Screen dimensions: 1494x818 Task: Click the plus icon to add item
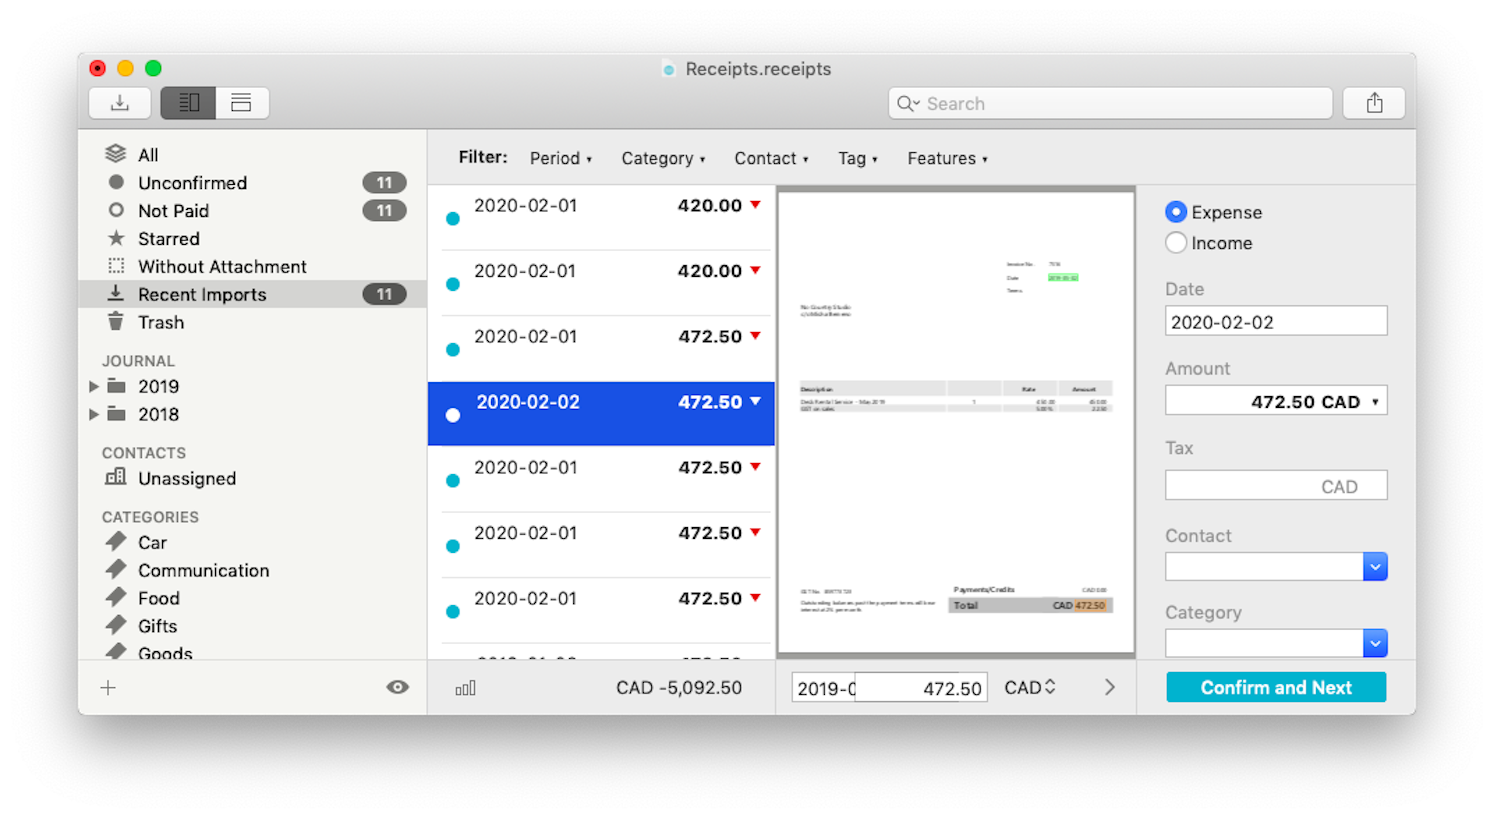108,688
